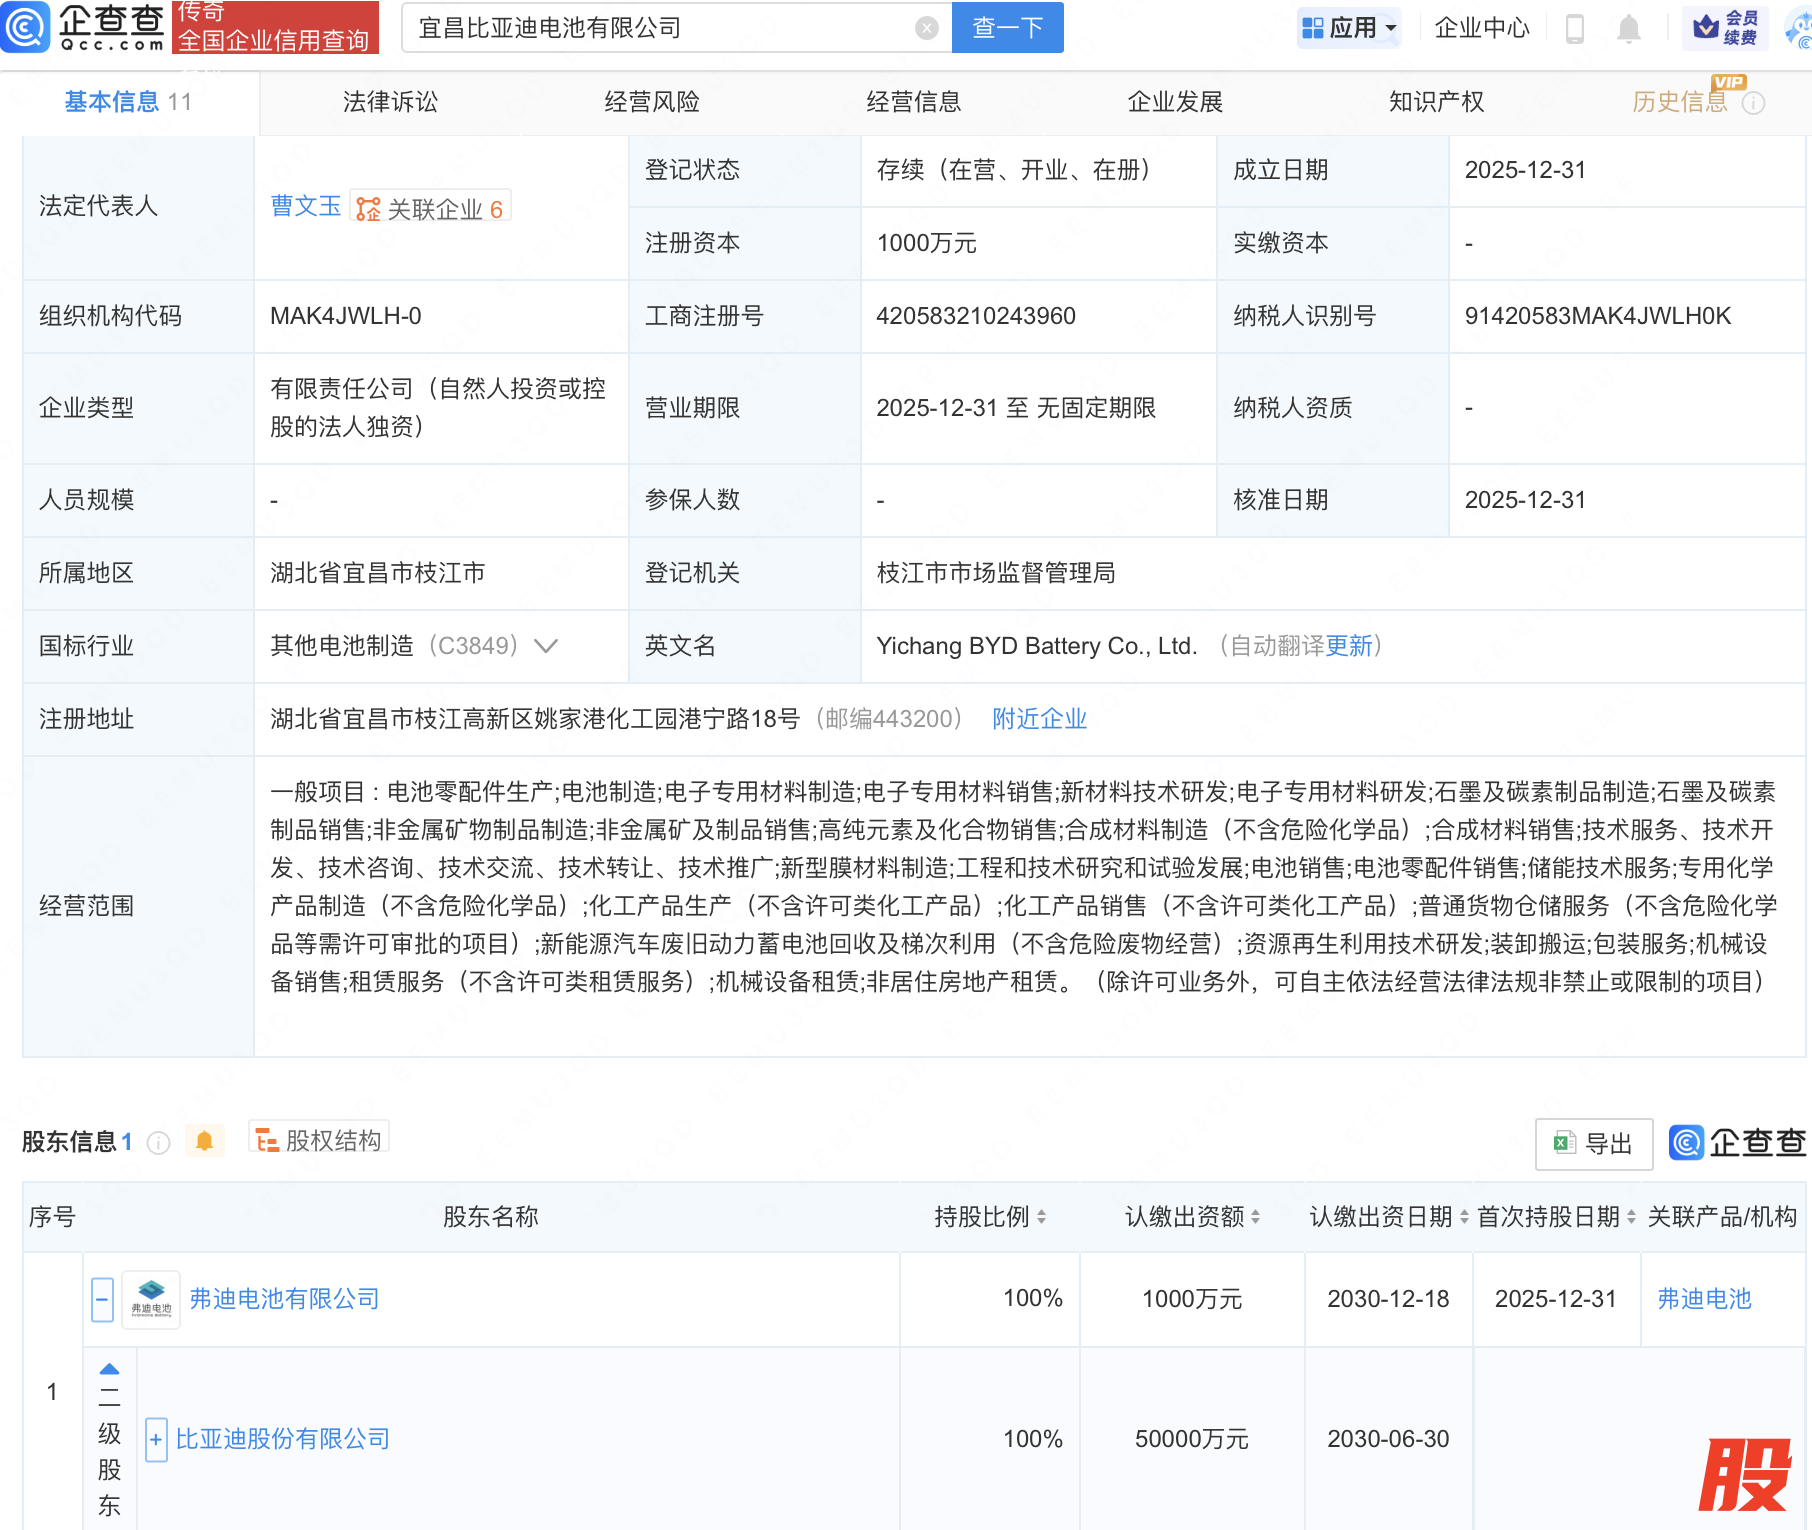Collapse the 弗迪电池有限公司 shareholder row
1812x1530 pixels.
coord(102,1299)
